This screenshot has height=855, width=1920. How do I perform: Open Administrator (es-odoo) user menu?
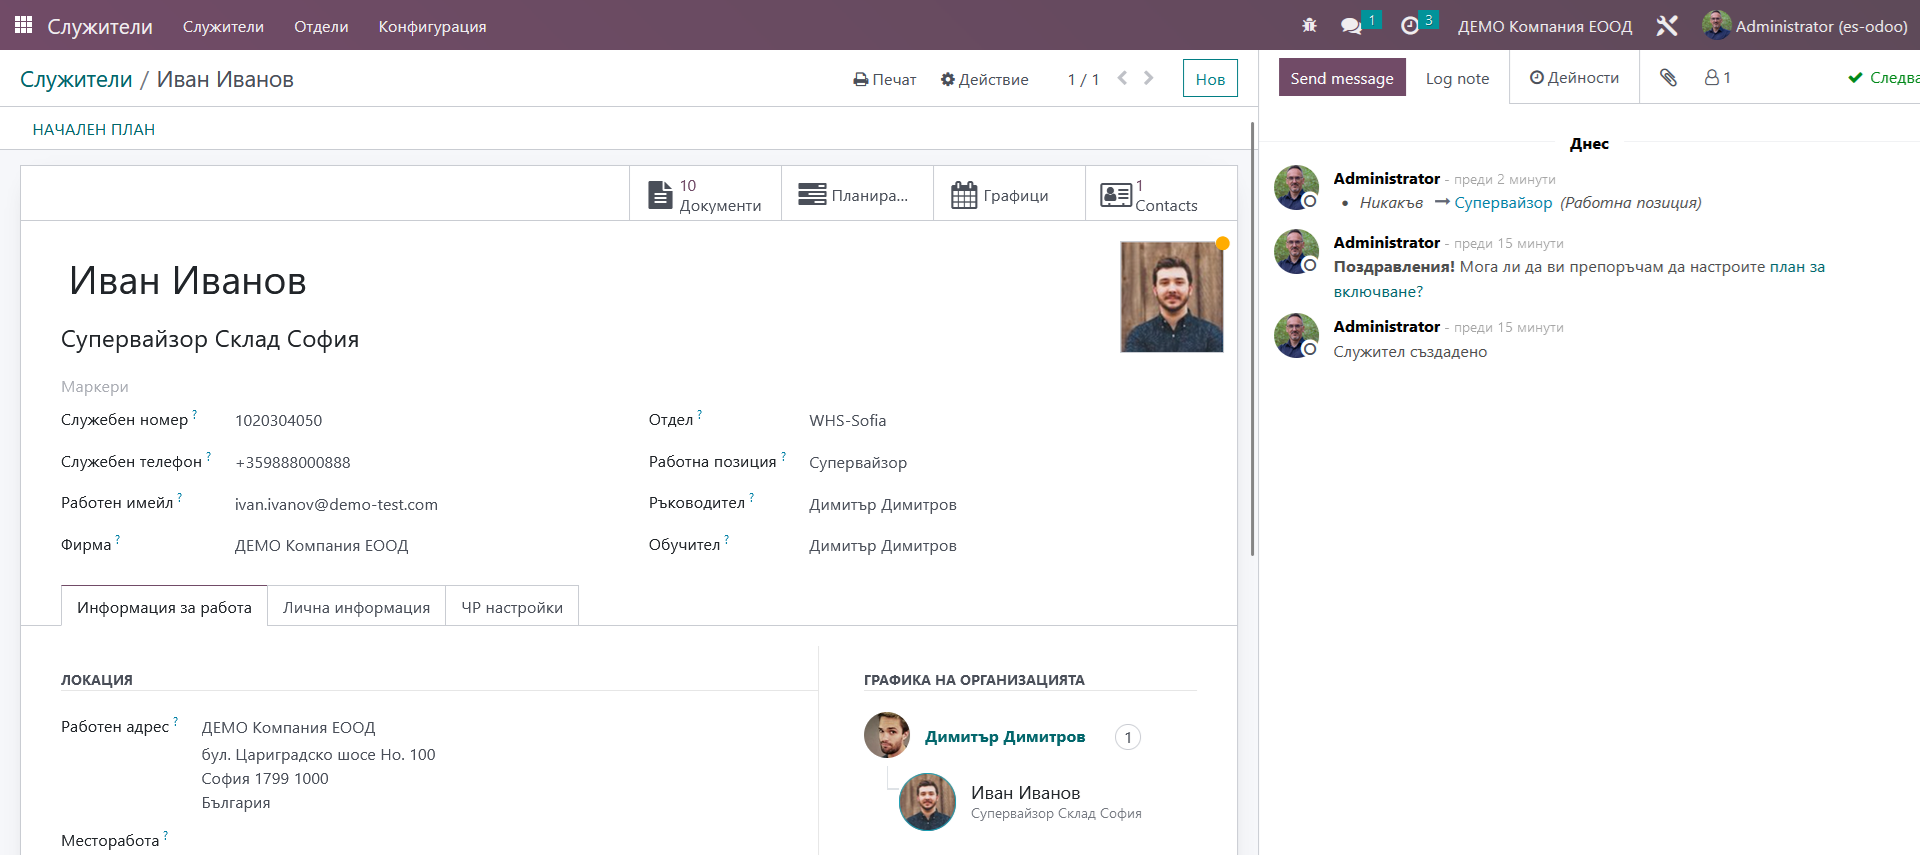1805,26
